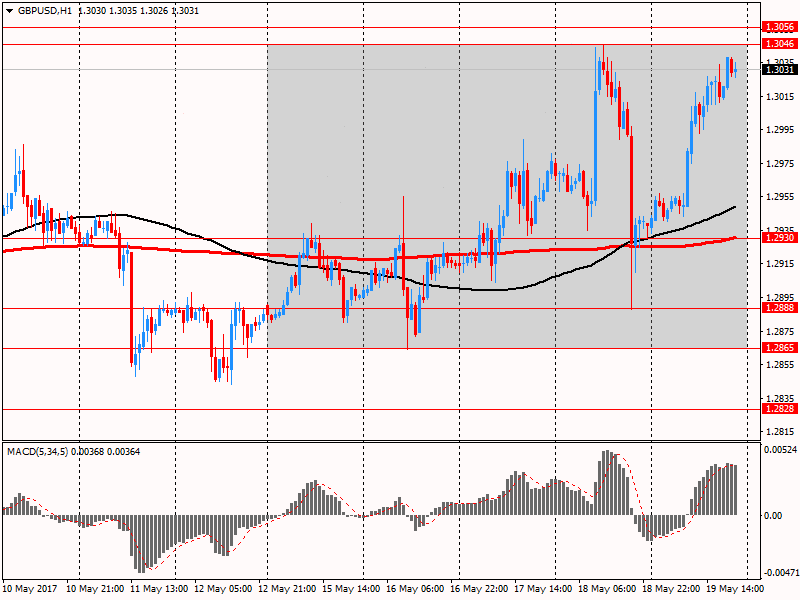The height and width of the screenshot is (600, 800).
Task: Click the 16 May 22:00 time label
Action: [x=479, y=589]
